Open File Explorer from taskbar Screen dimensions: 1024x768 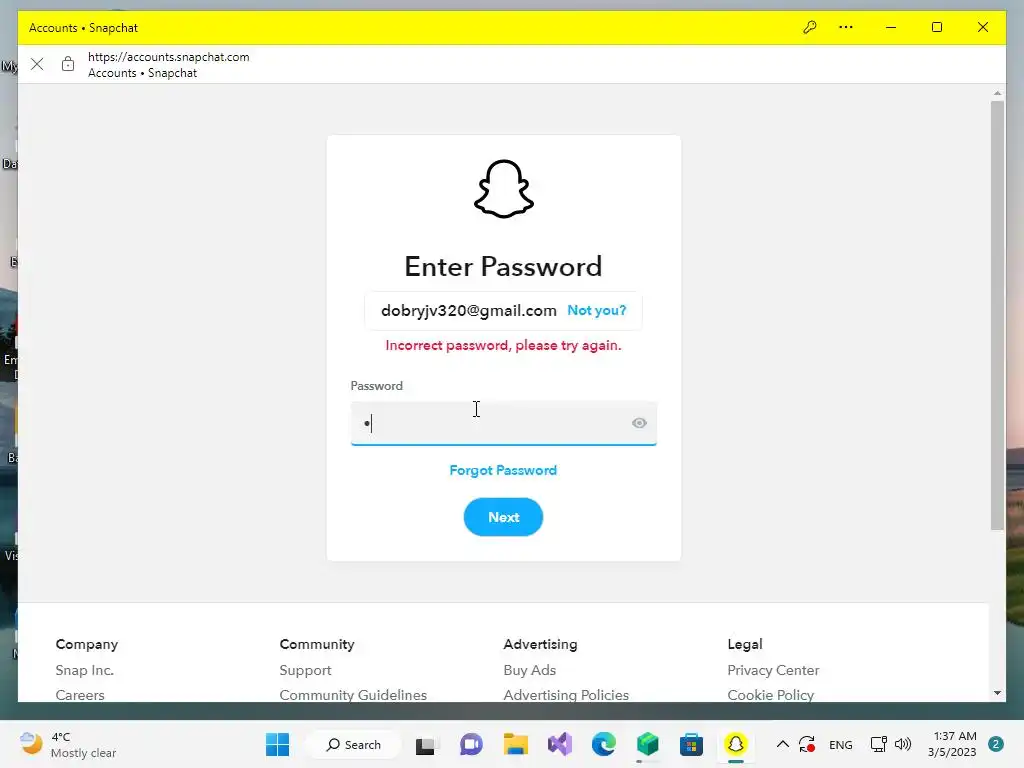pos(515,744)
